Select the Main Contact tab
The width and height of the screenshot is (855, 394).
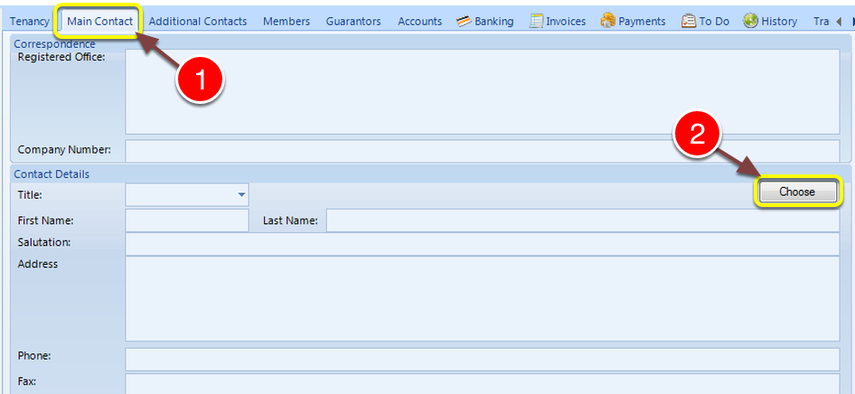[100, 21]
